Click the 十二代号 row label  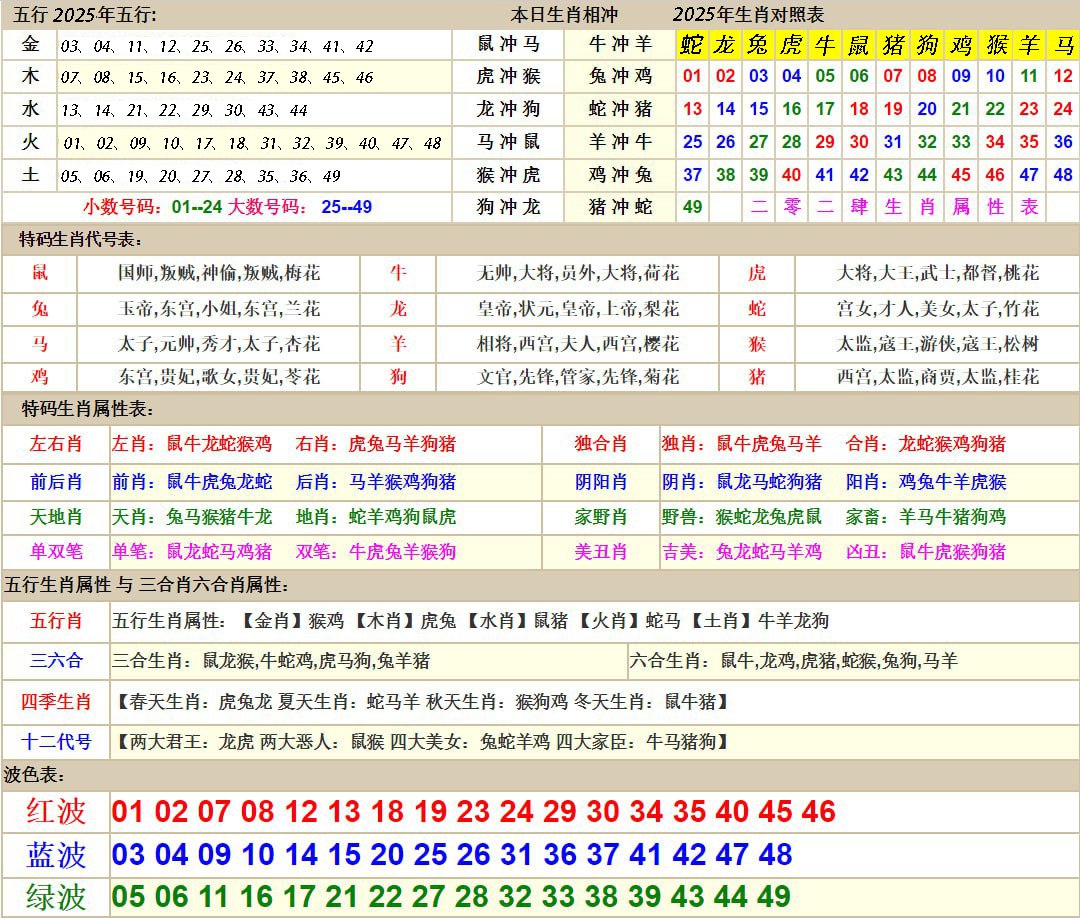click(x=56, y=742)
